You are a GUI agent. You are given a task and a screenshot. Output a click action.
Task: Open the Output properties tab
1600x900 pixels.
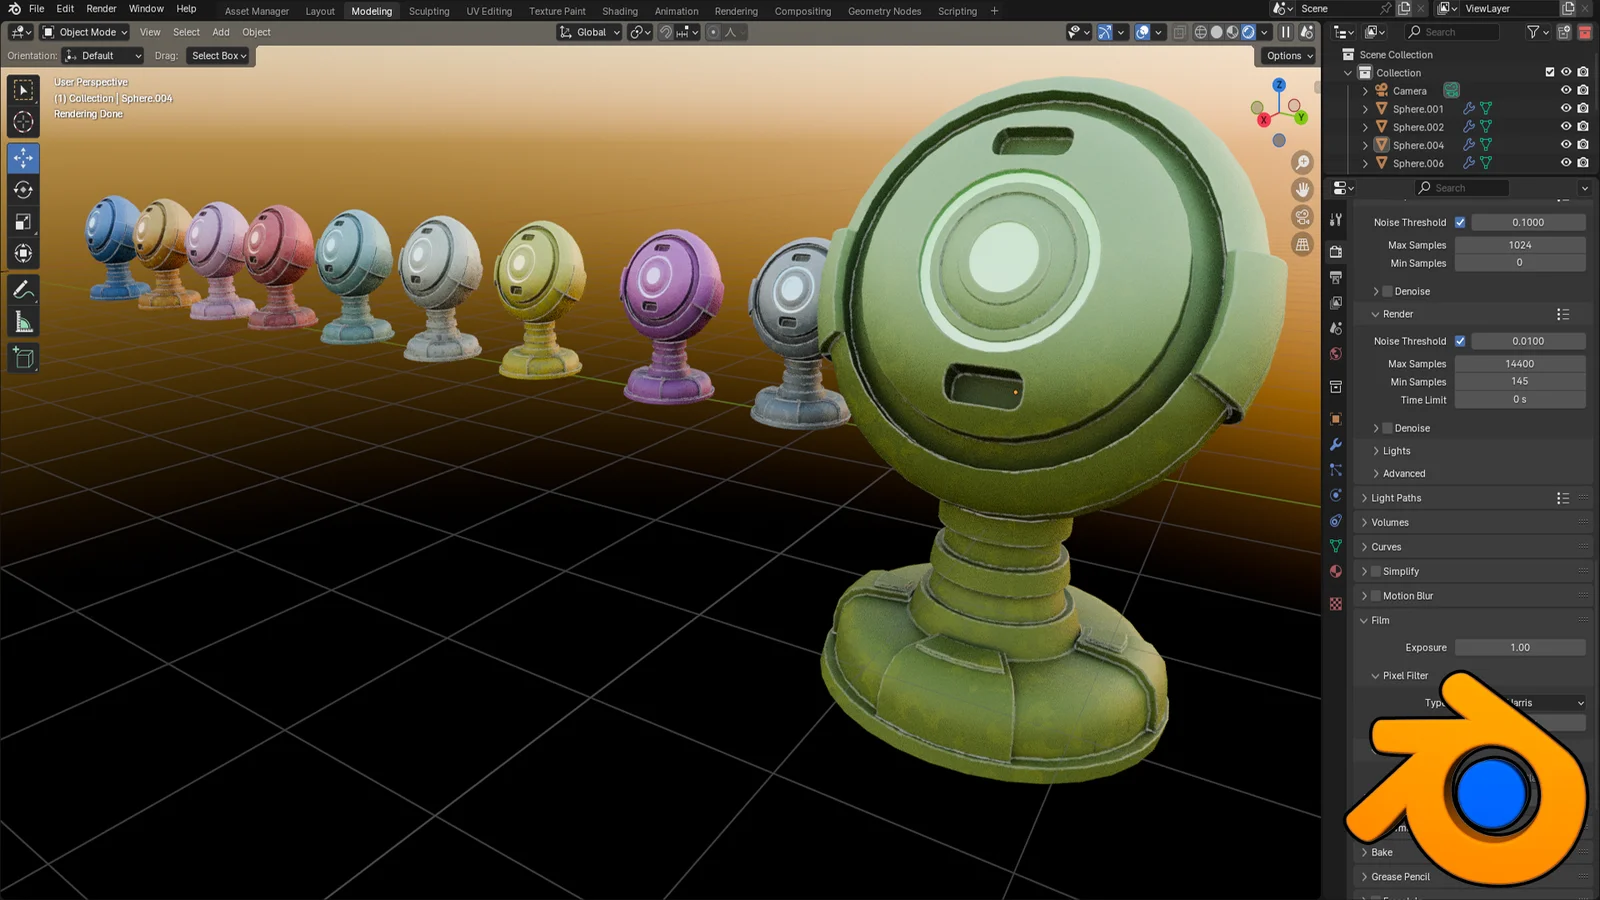click(1336, 277)
